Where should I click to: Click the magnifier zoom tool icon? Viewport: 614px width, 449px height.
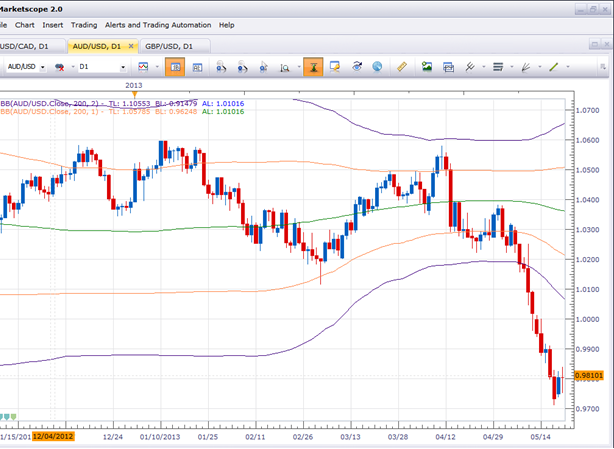point(285,67)
